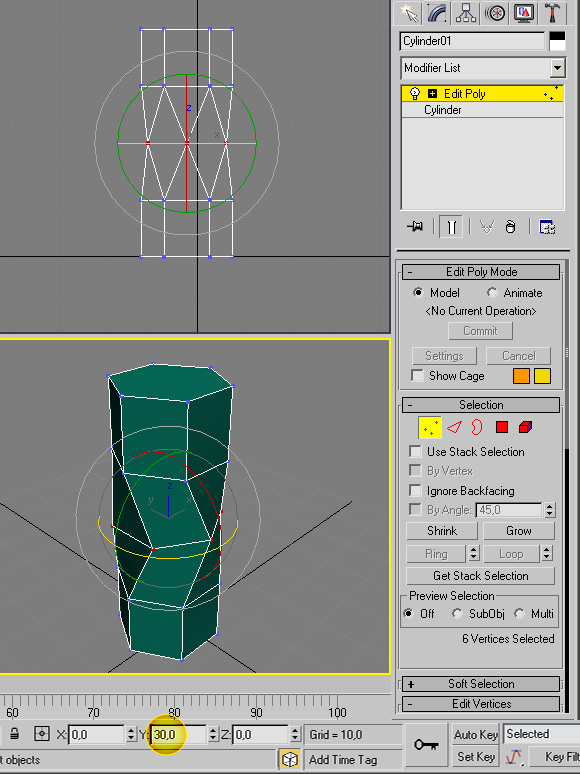Image resolution: width=580 pixels, height=774 pixels.
Task: Select the Animate radio button
Action: 492,293
